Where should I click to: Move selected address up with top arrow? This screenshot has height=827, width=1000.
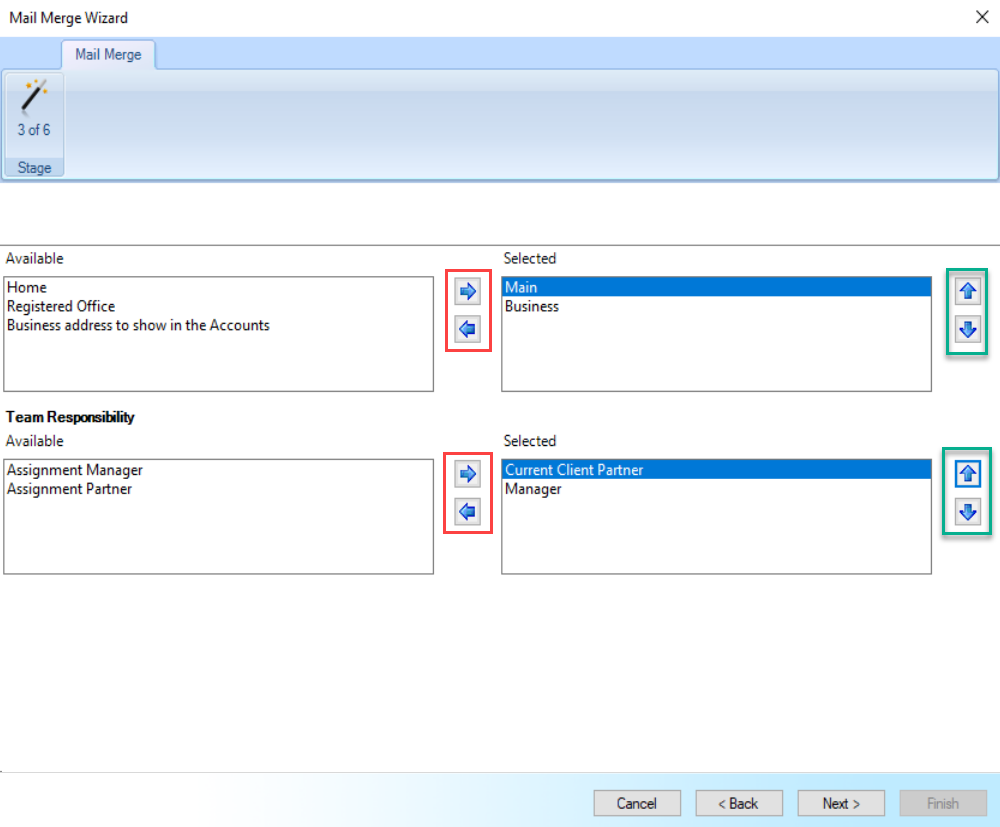click(967, 291)
